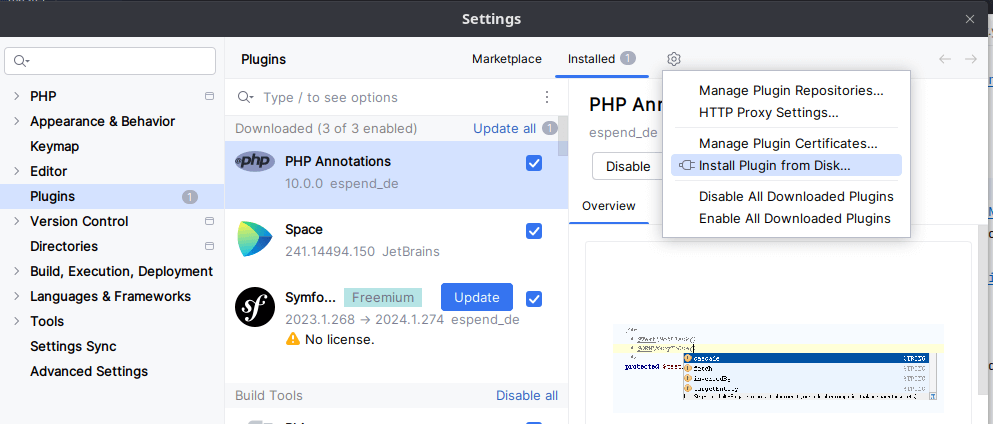Image resolution: width=993 pixels, height=424 pixels.
Task: Click the settings search magnifier icon
Action: click(22, 61)
